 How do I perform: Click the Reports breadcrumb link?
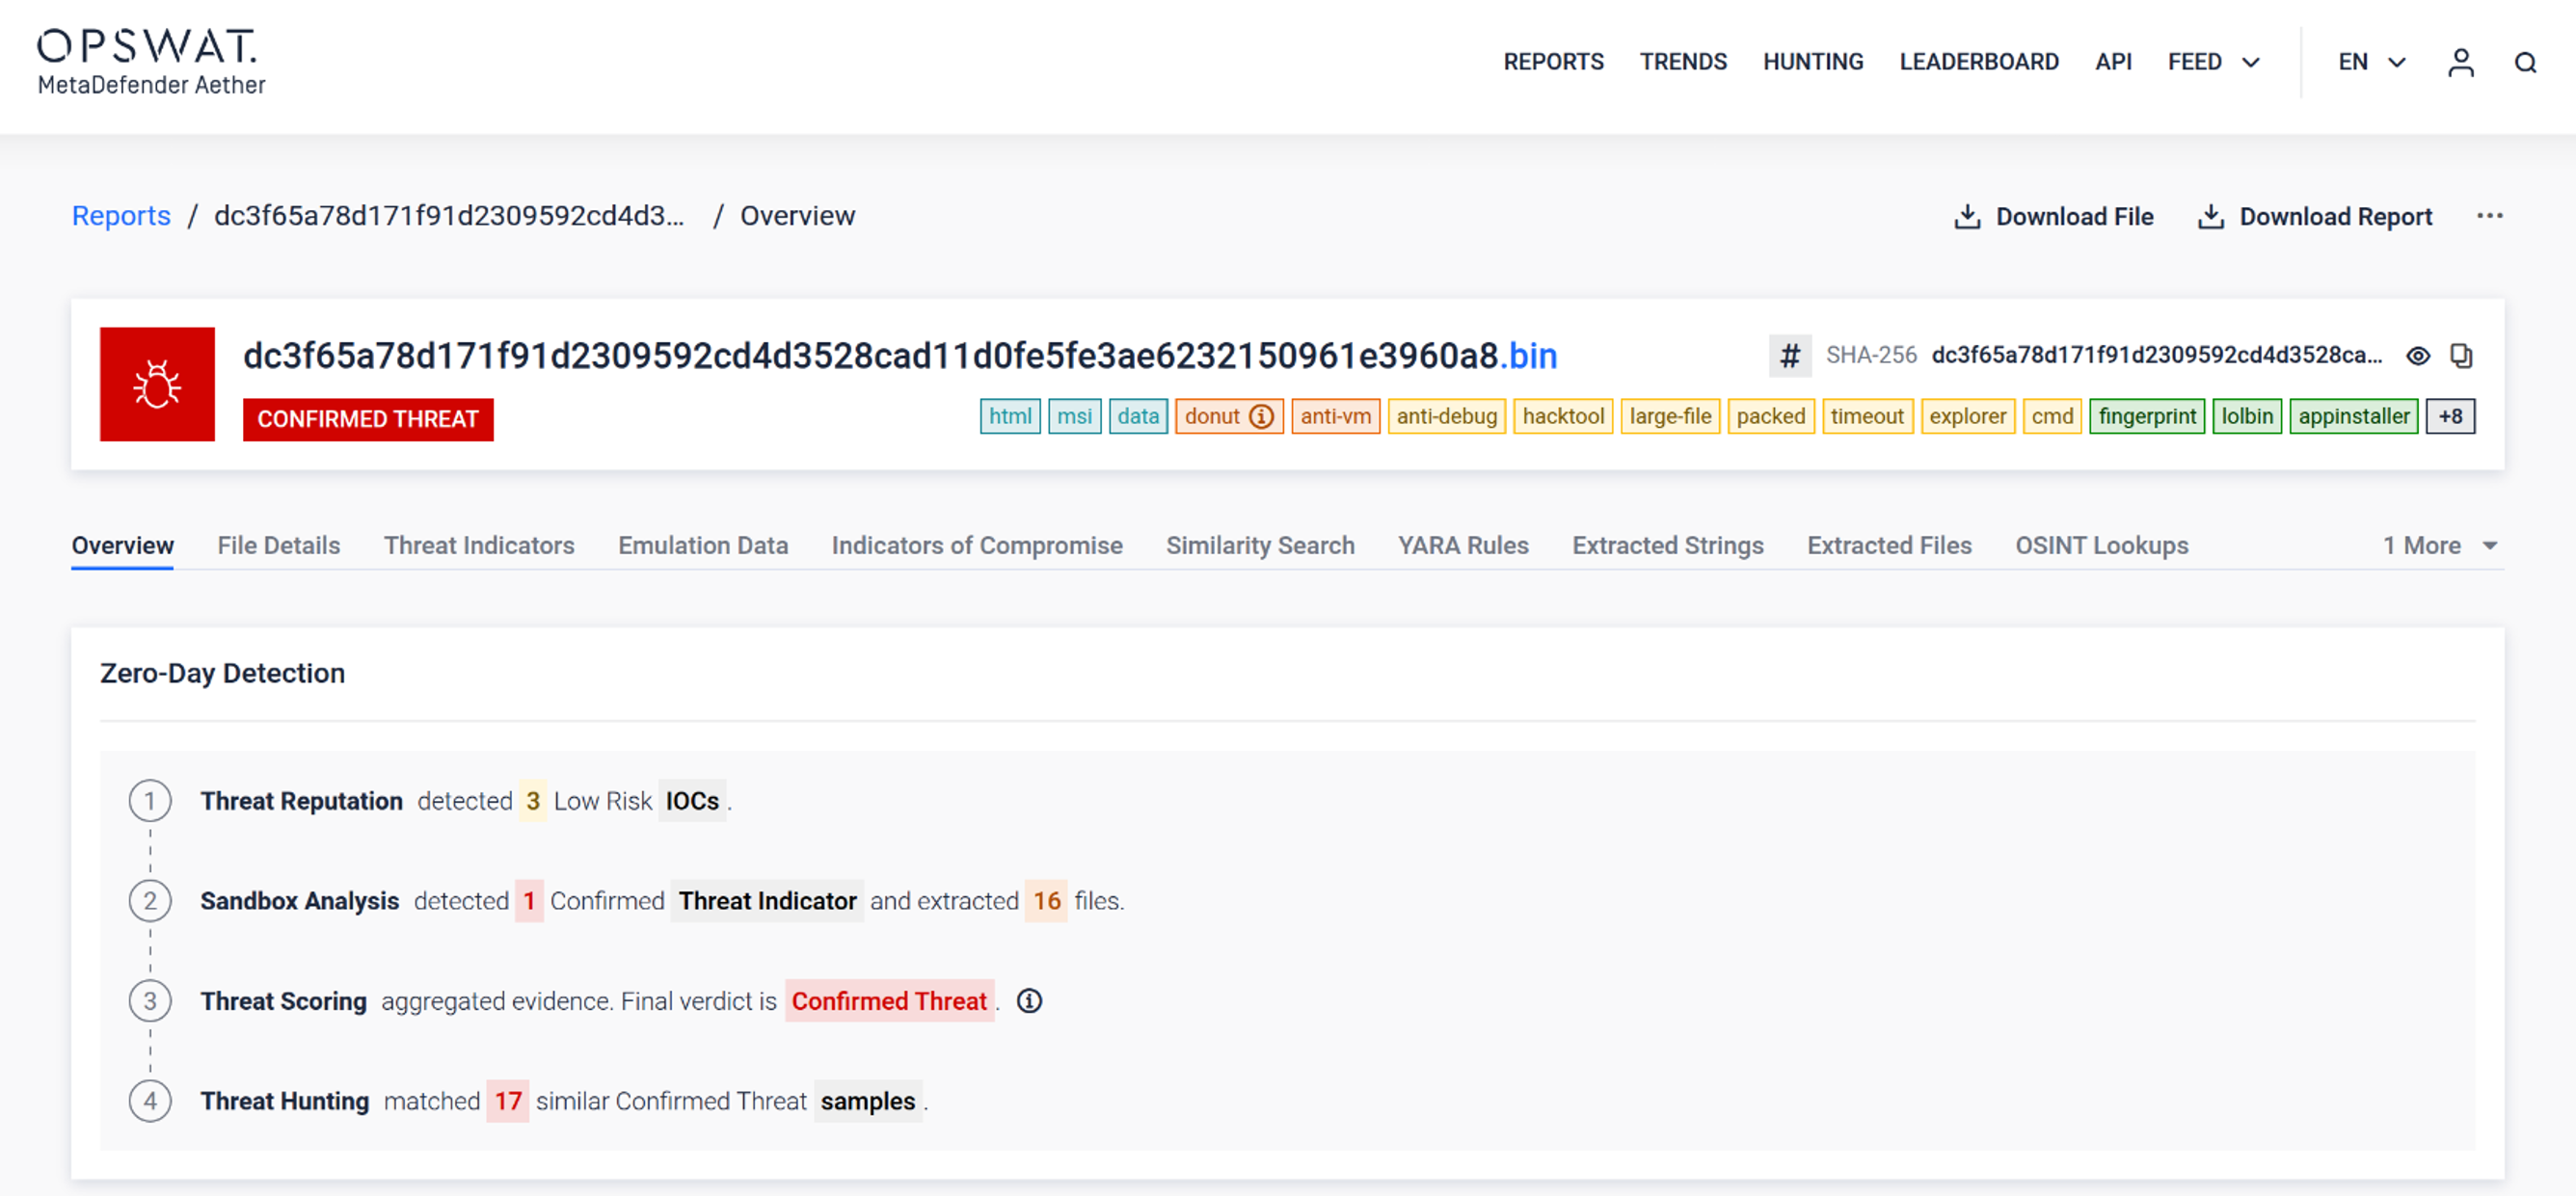click(121, 216)
